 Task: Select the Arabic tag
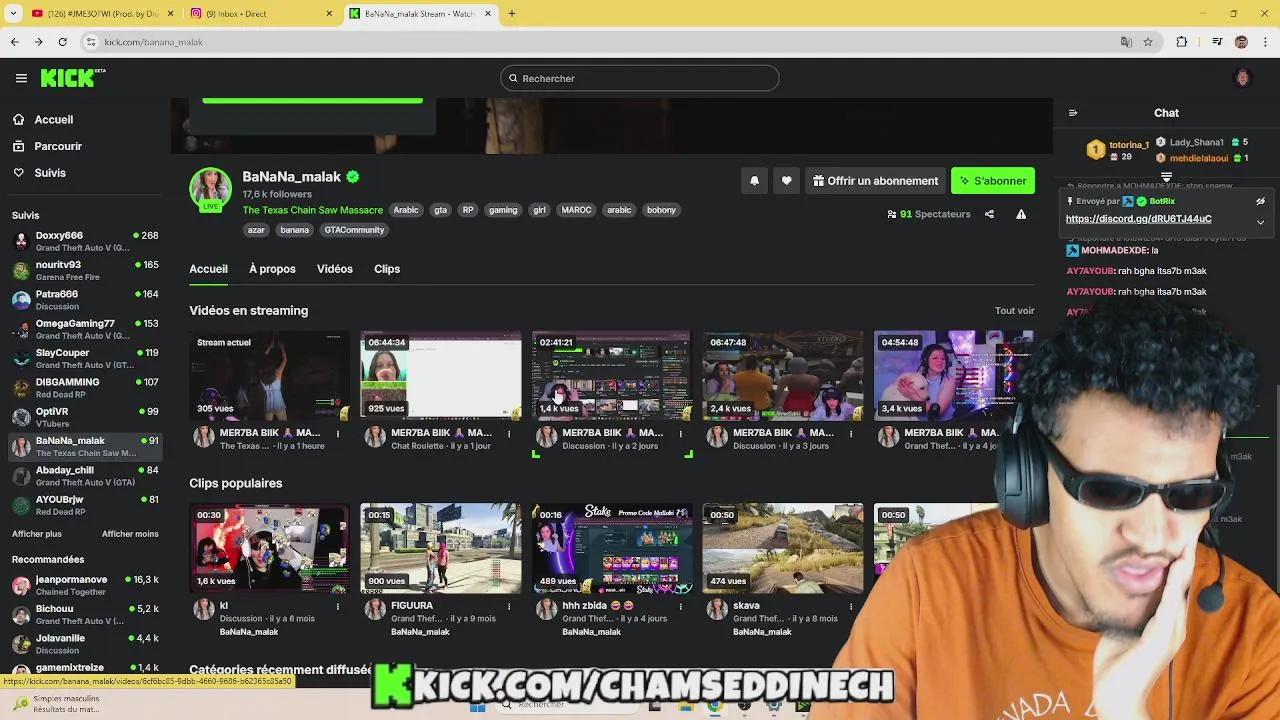pyautogui.click(x=406, y=210)
